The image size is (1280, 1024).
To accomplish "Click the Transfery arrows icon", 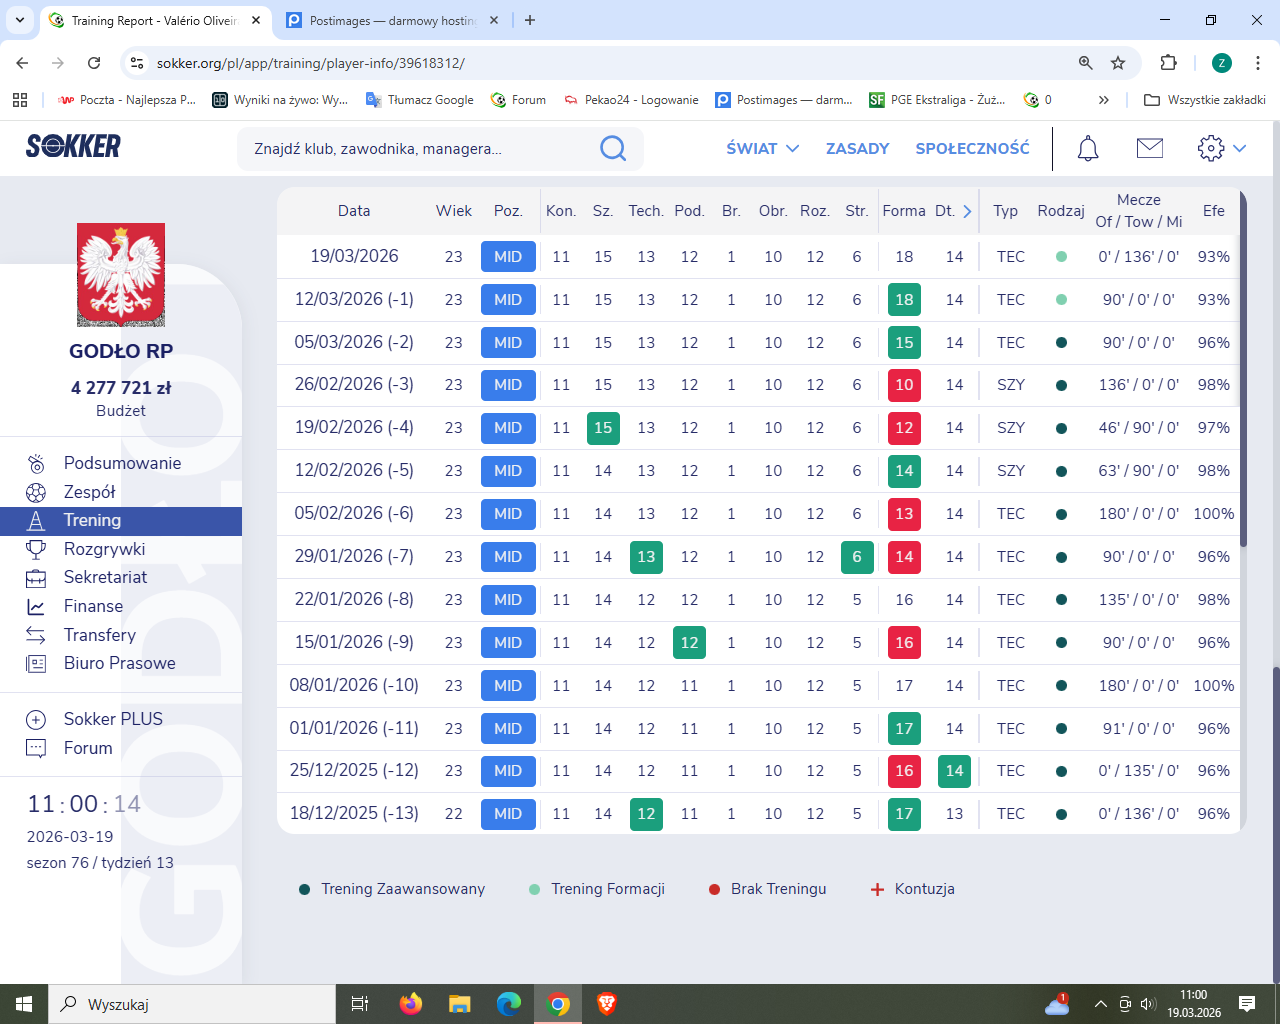I will [x=36, y=635].
